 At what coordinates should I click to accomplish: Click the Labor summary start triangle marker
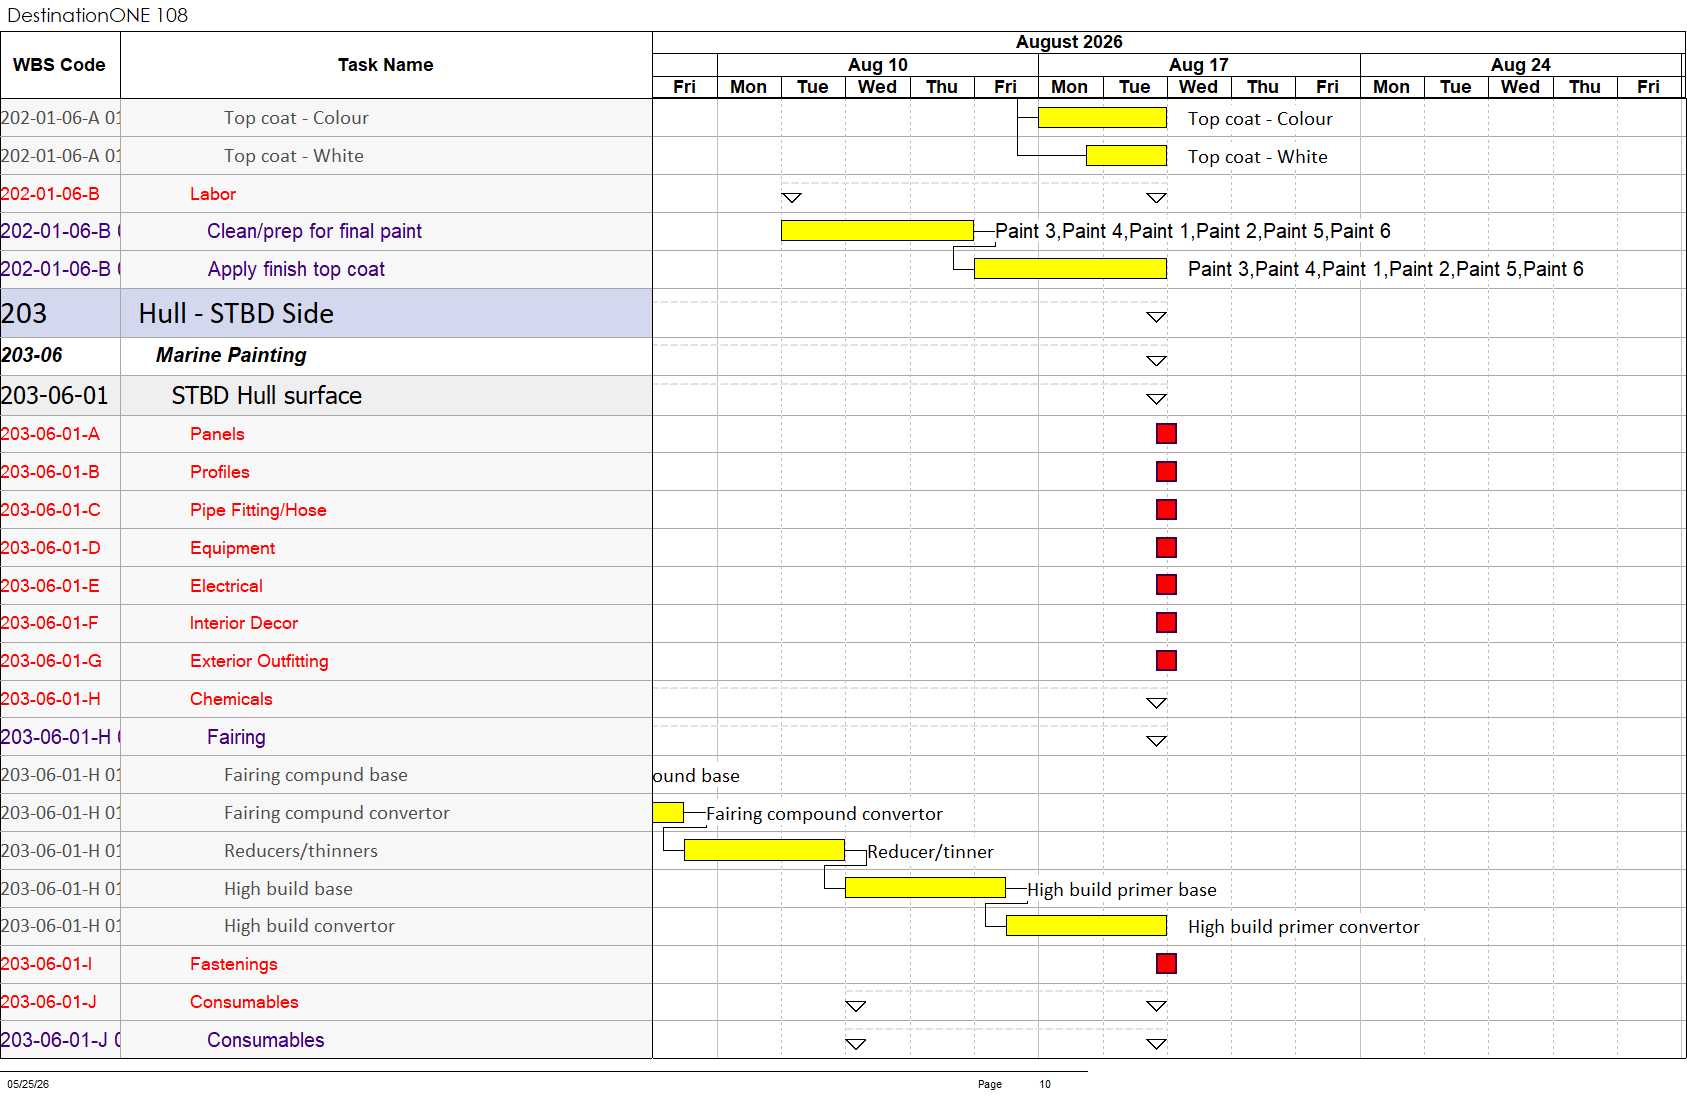pos(791,198)
